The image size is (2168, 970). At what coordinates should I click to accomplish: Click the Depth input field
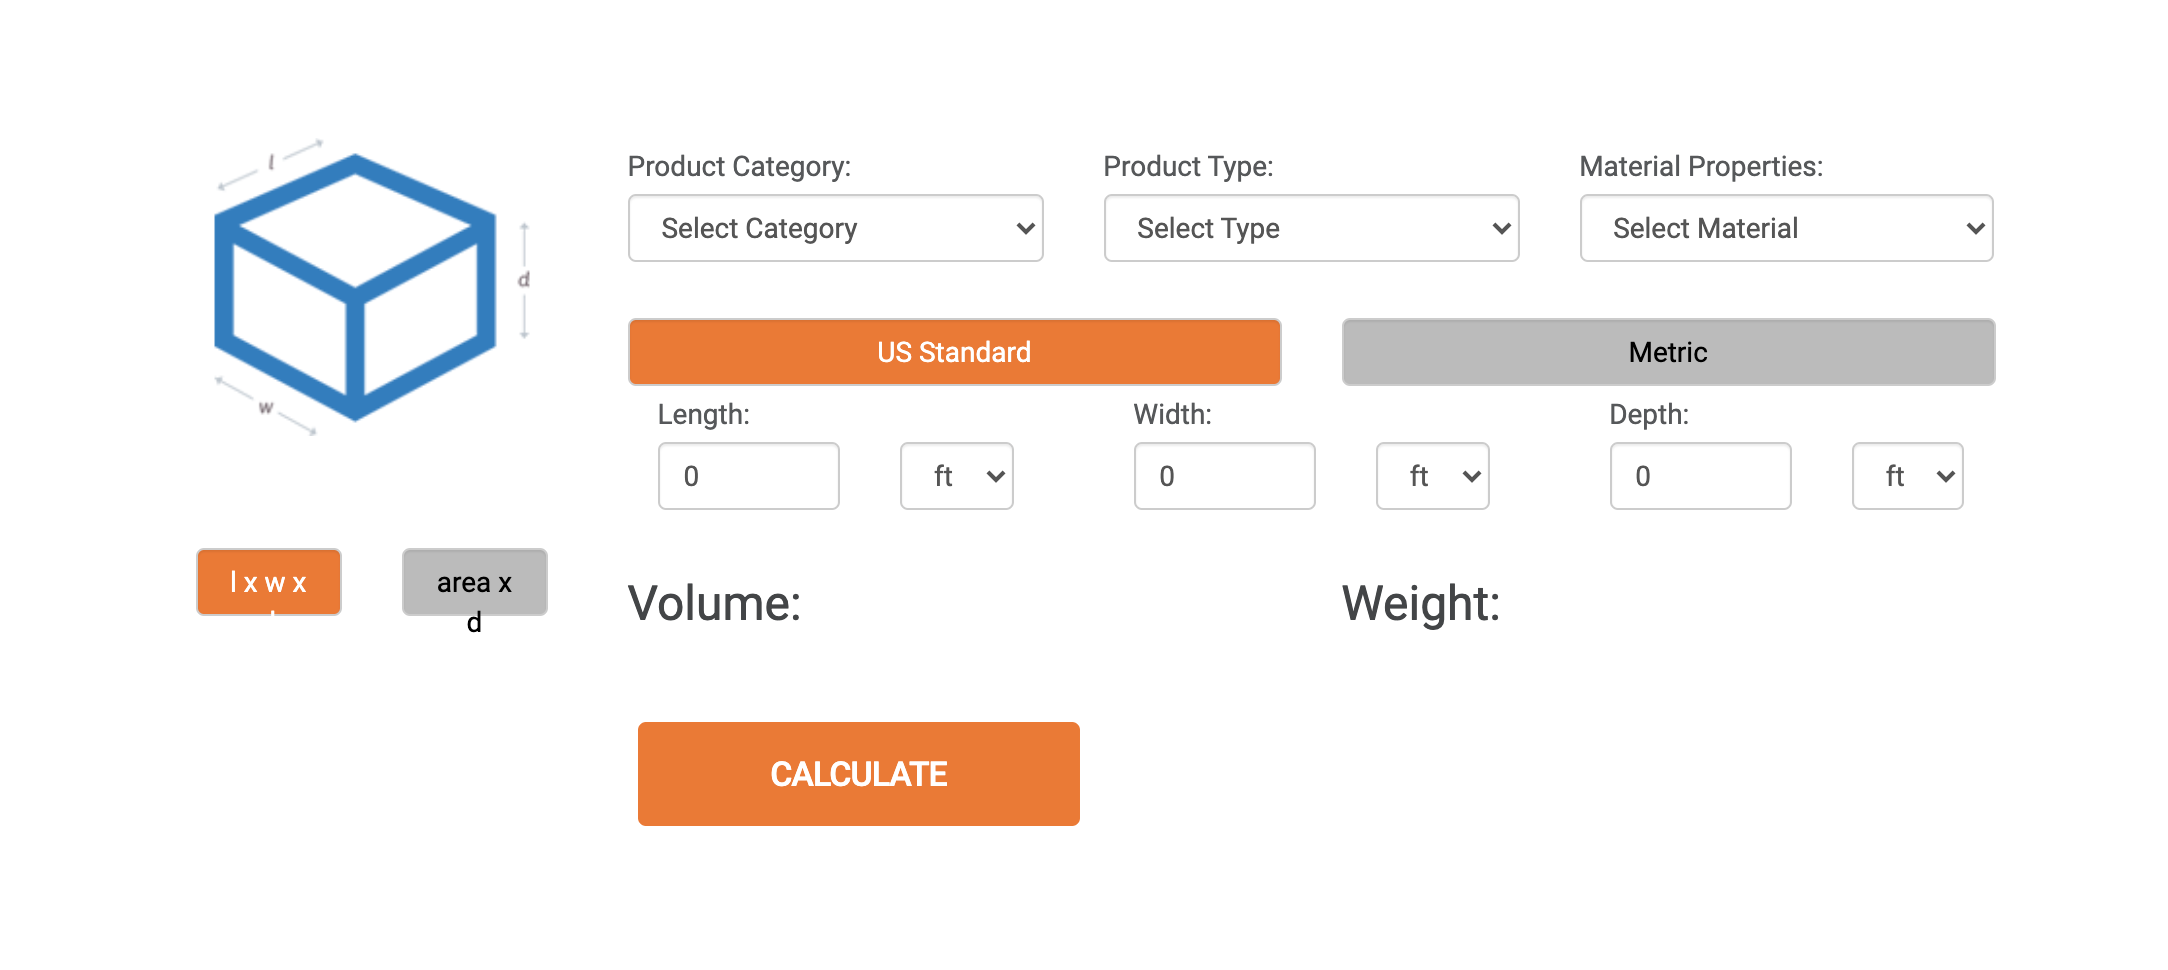pos(1700,476)
